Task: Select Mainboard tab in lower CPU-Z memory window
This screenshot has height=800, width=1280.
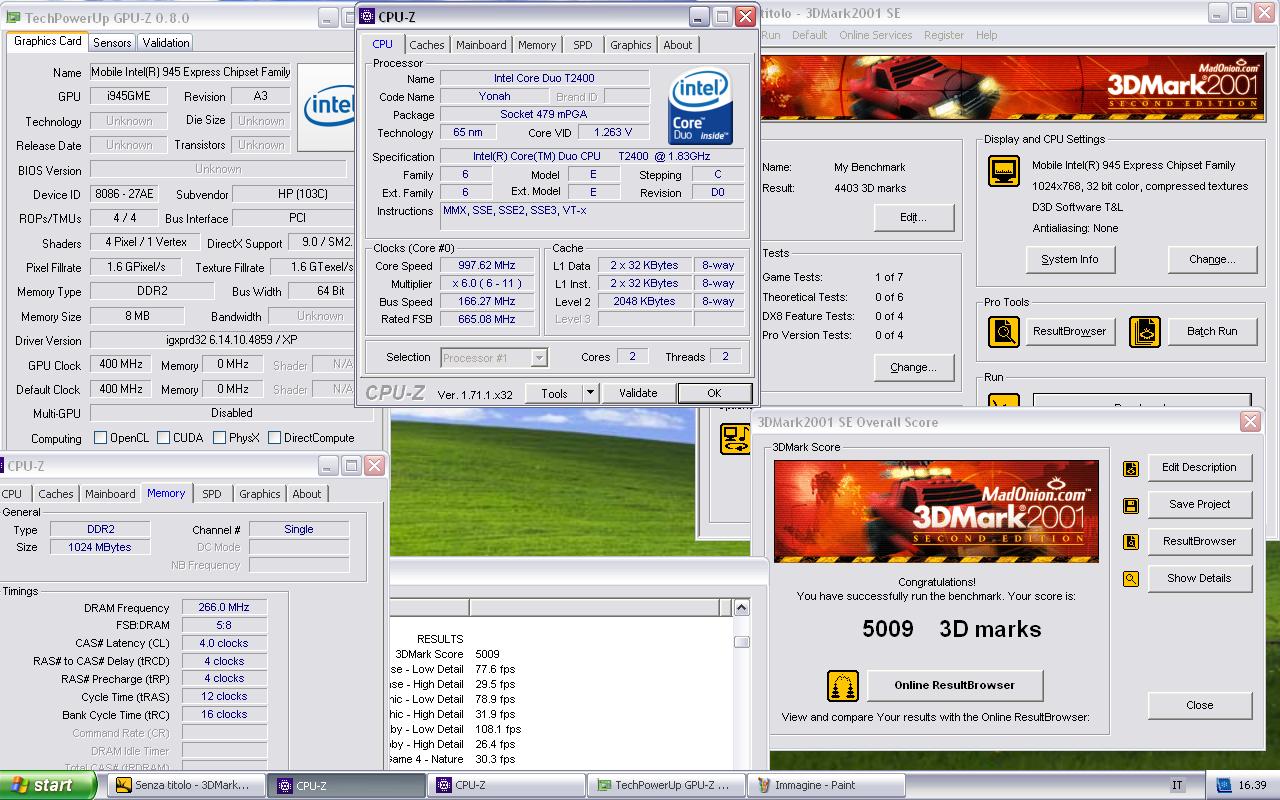Action: point(110,494)
